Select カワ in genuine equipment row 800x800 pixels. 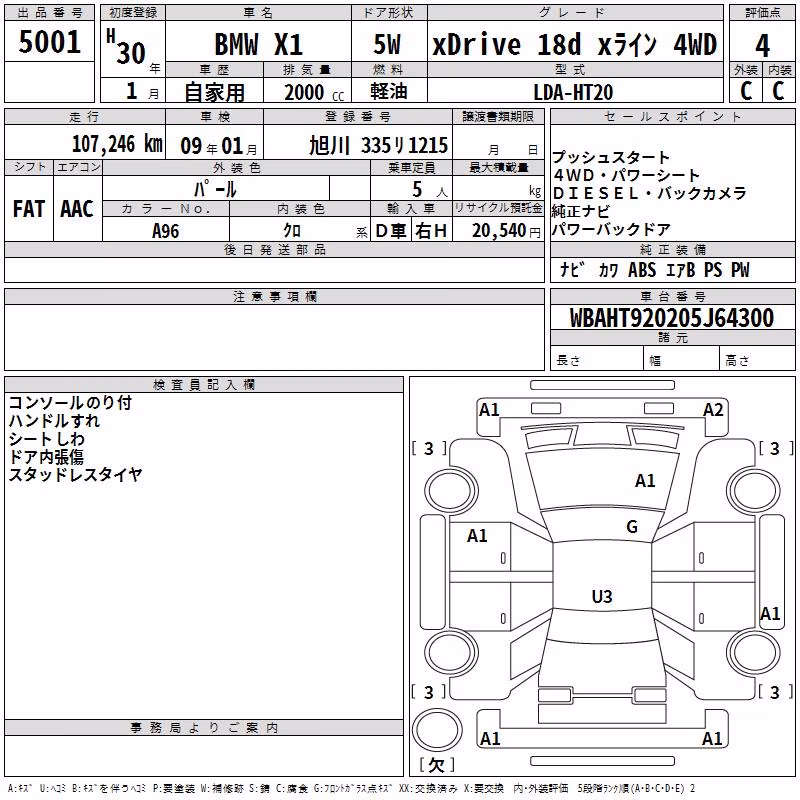(x=609, y=270)
